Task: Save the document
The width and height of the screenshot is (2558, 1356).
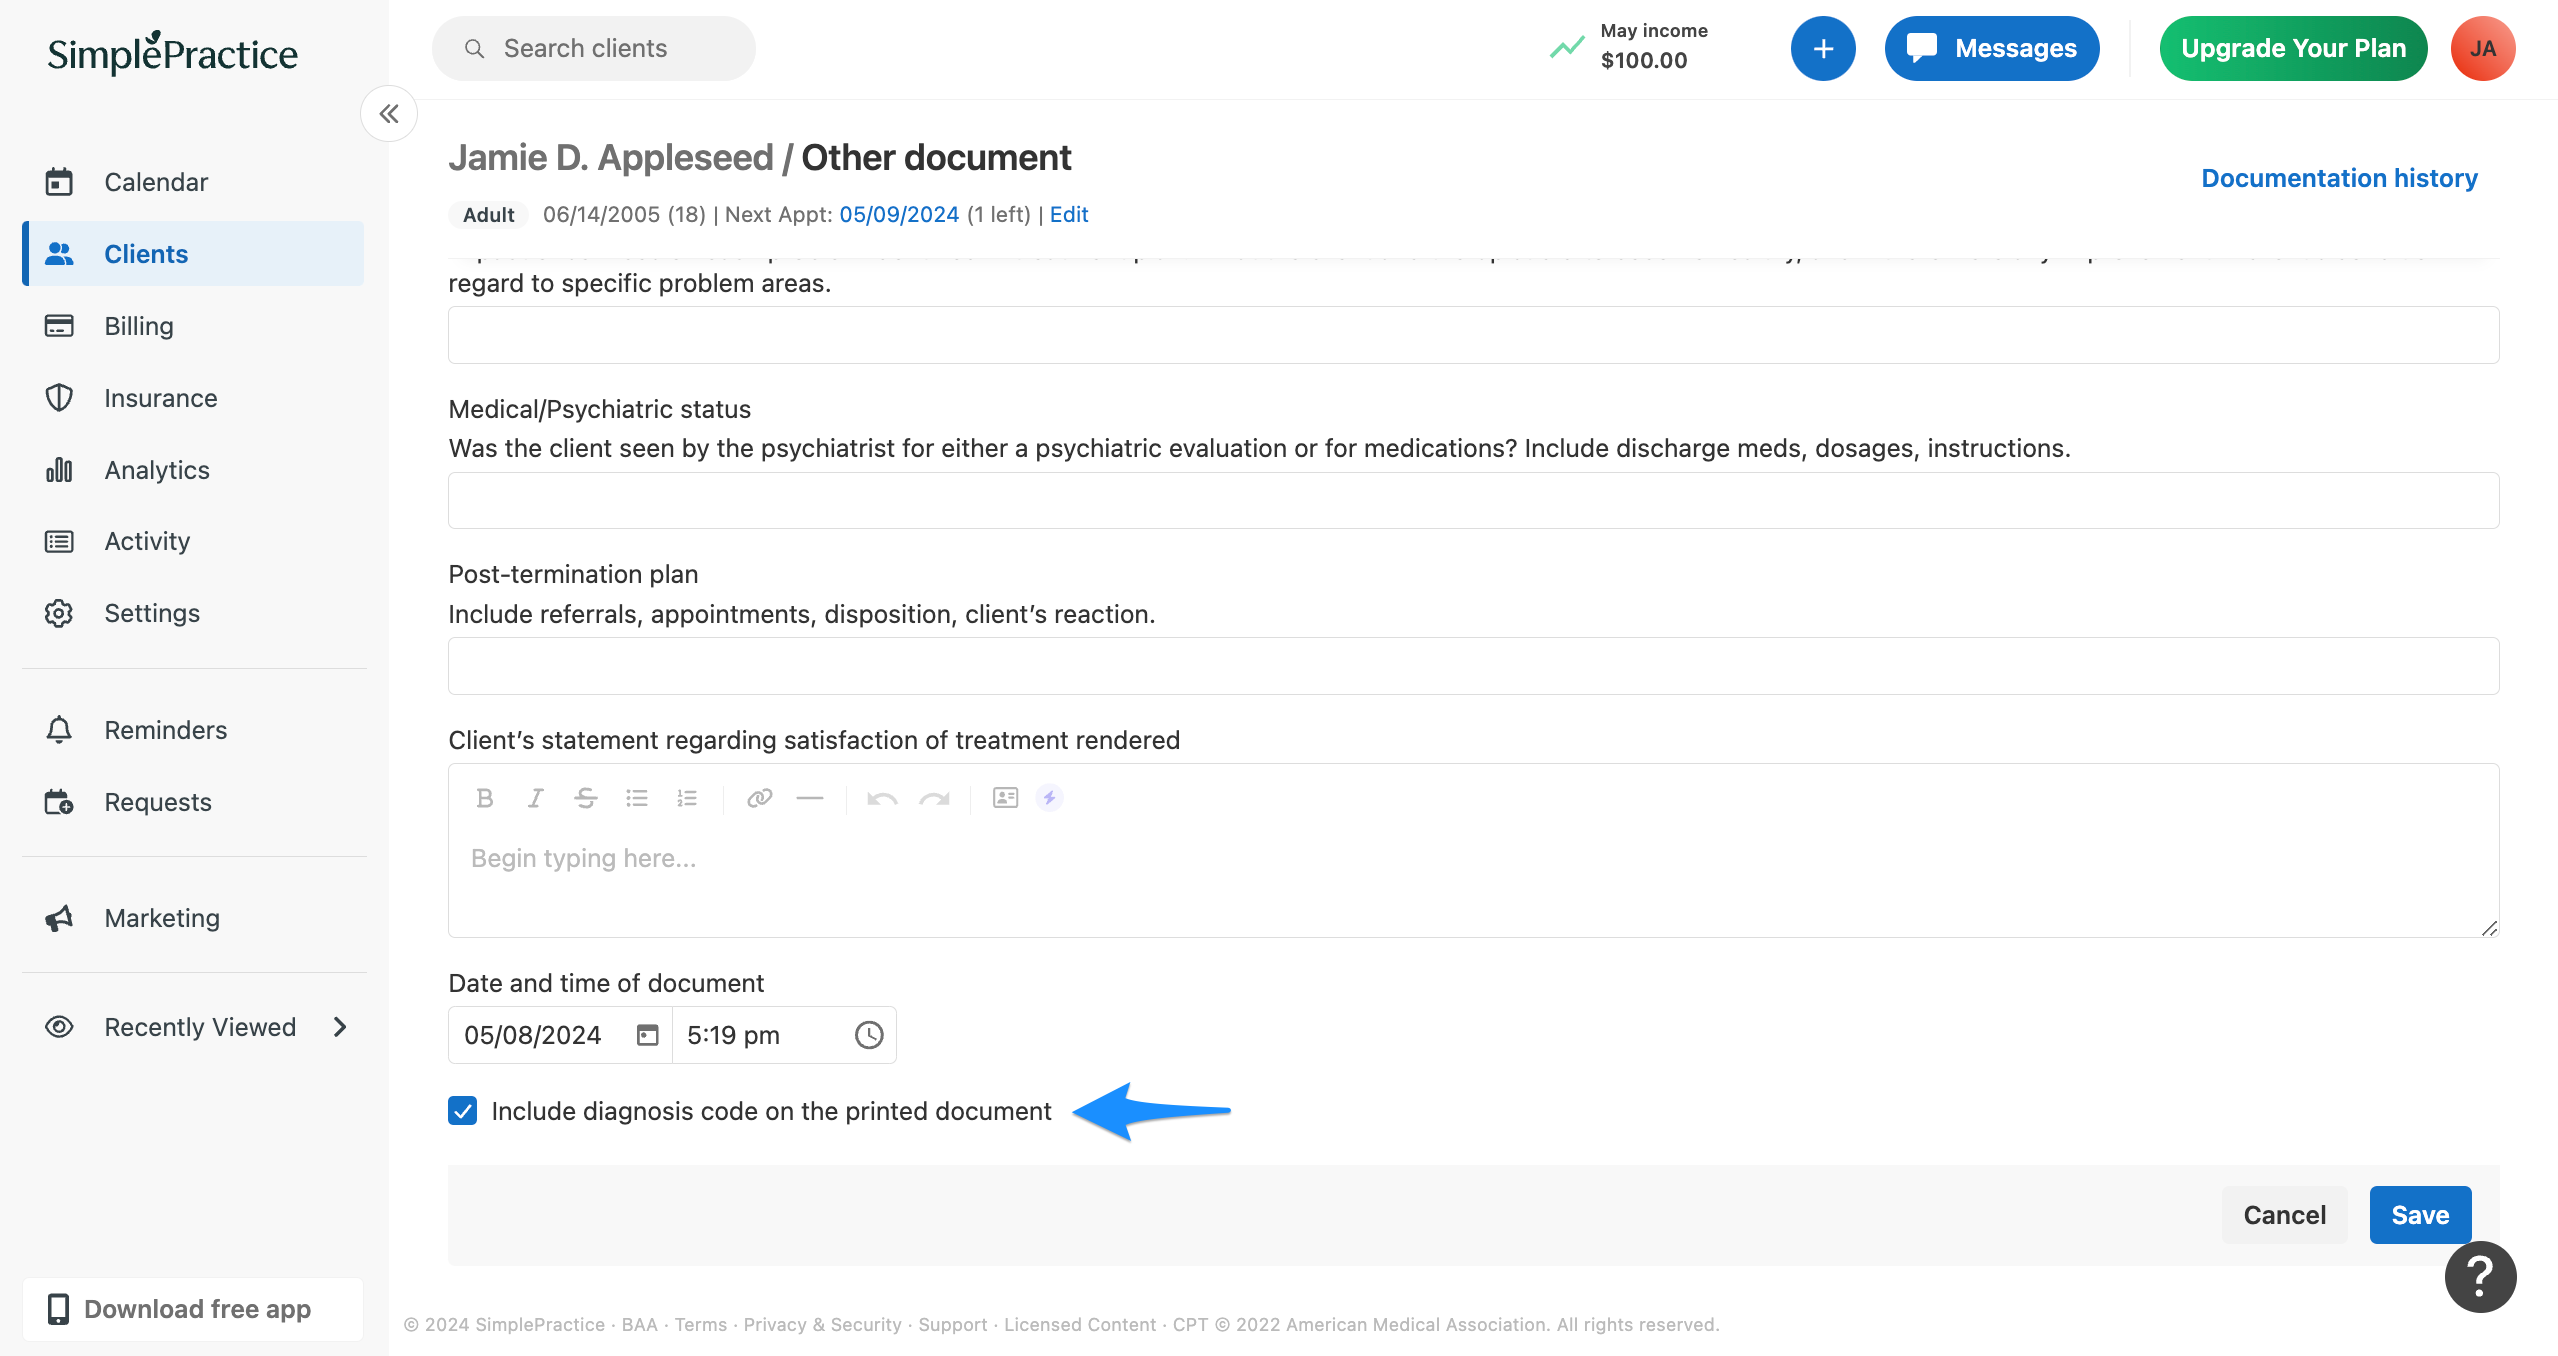Action: point(2420,1215)
